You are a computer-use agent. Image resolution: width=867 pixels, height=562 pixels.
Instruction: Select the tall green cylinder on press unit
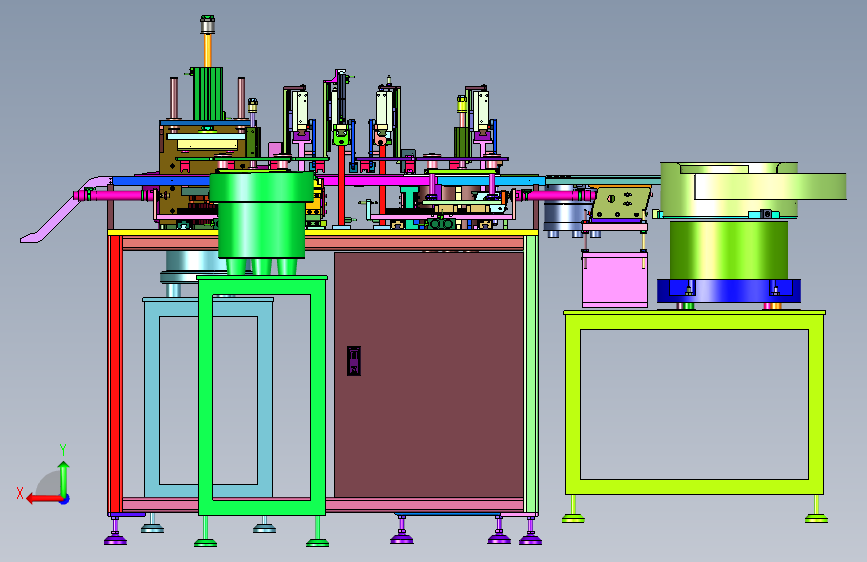point(207,93)
